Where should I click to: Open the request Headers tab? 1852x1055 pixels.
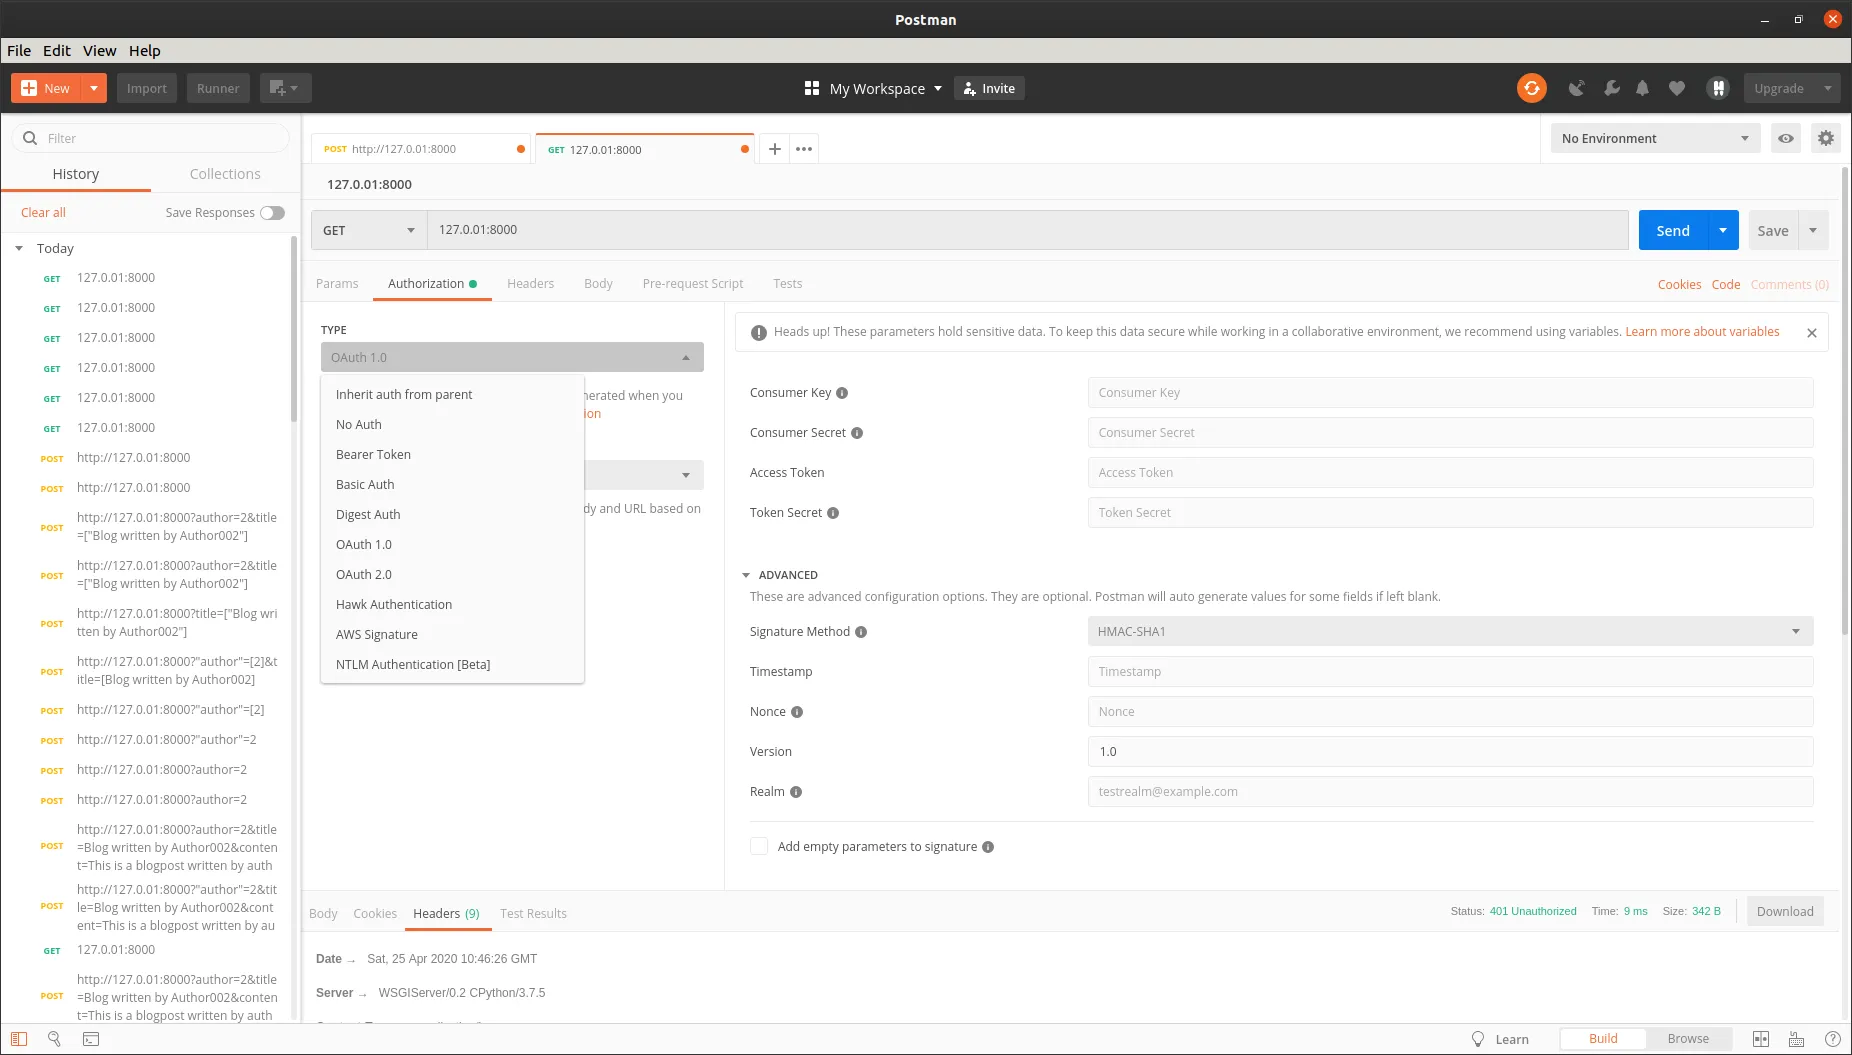pyautogui.click(x=530, y=284)
